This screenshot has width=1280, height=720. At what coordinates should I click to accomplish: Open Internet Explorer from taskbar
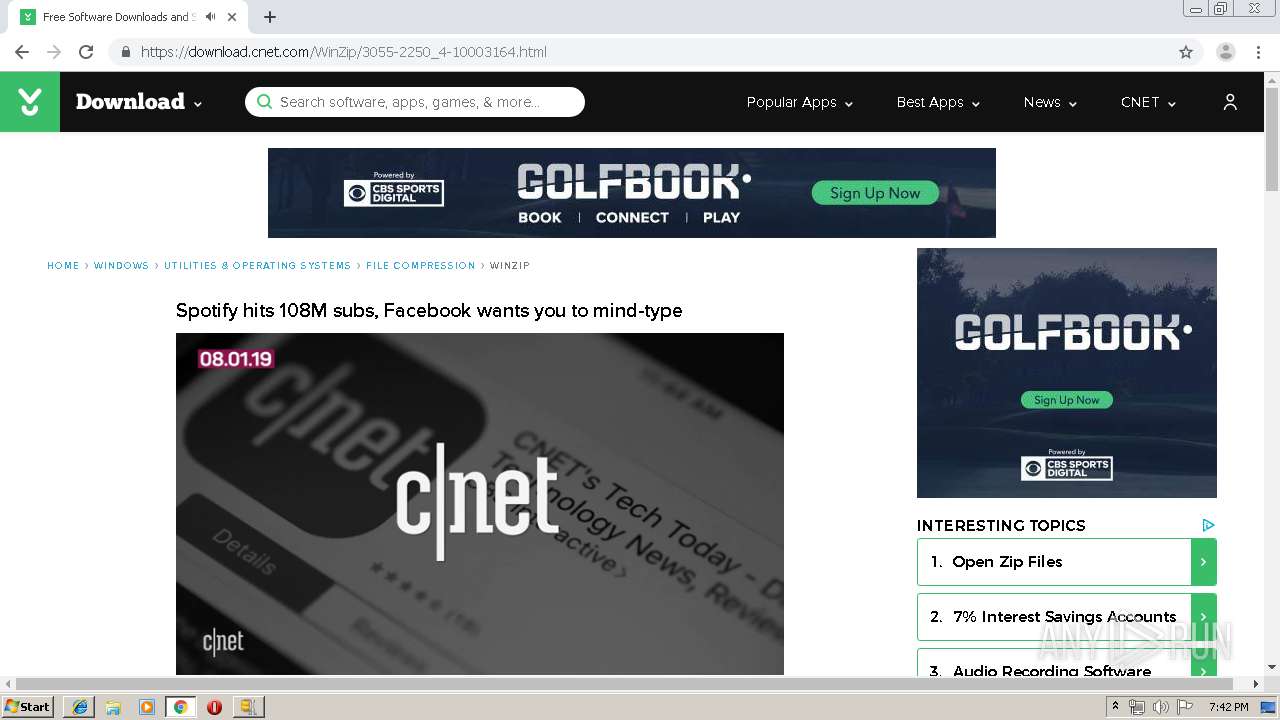tap(80, 707)
